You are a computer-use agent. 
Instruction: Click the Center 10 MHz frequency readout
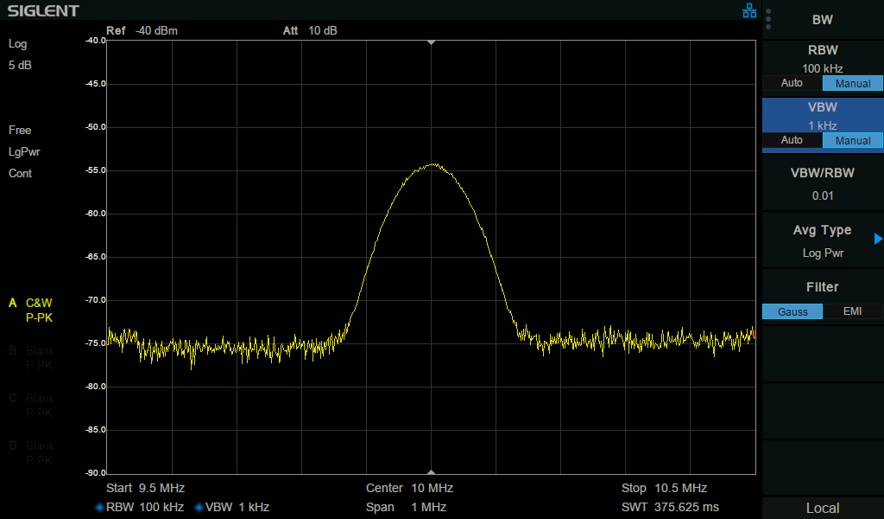(x=410, y=488)
